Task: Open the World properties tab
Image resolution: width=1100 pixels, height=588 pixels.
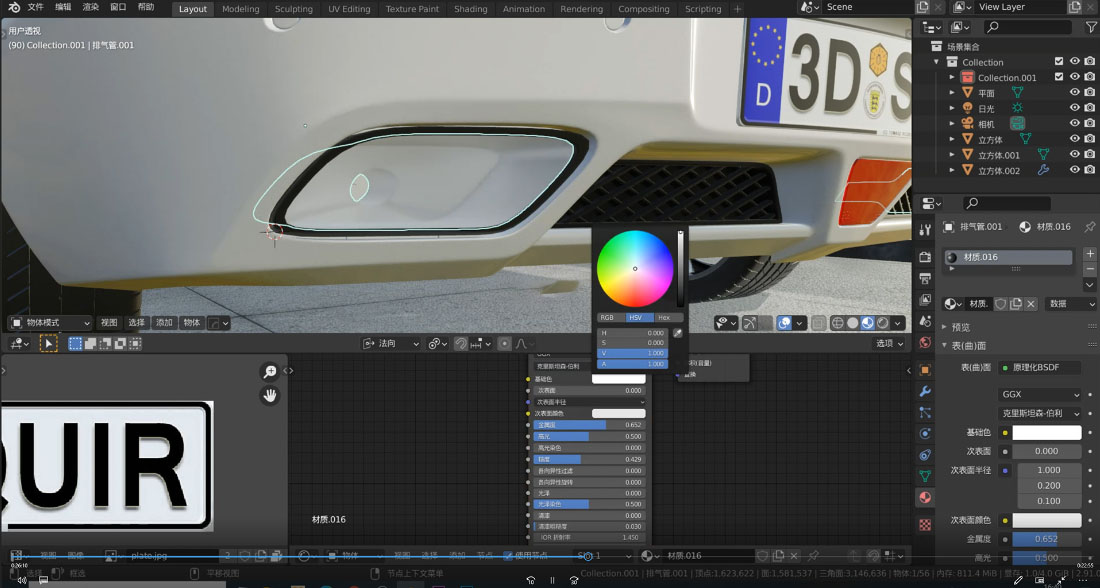Action: click(x=925, y=342)
